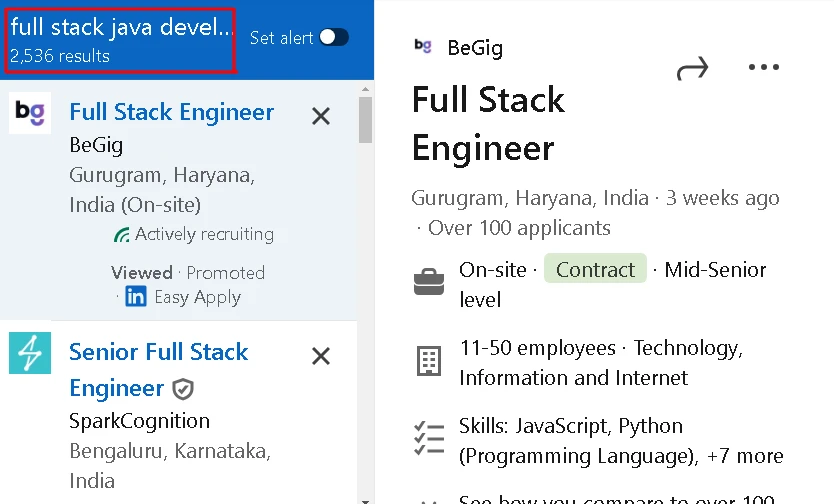Click the LinkedIn Easy Apply icon
834x504 pixels.
click(x=136, y=296)
